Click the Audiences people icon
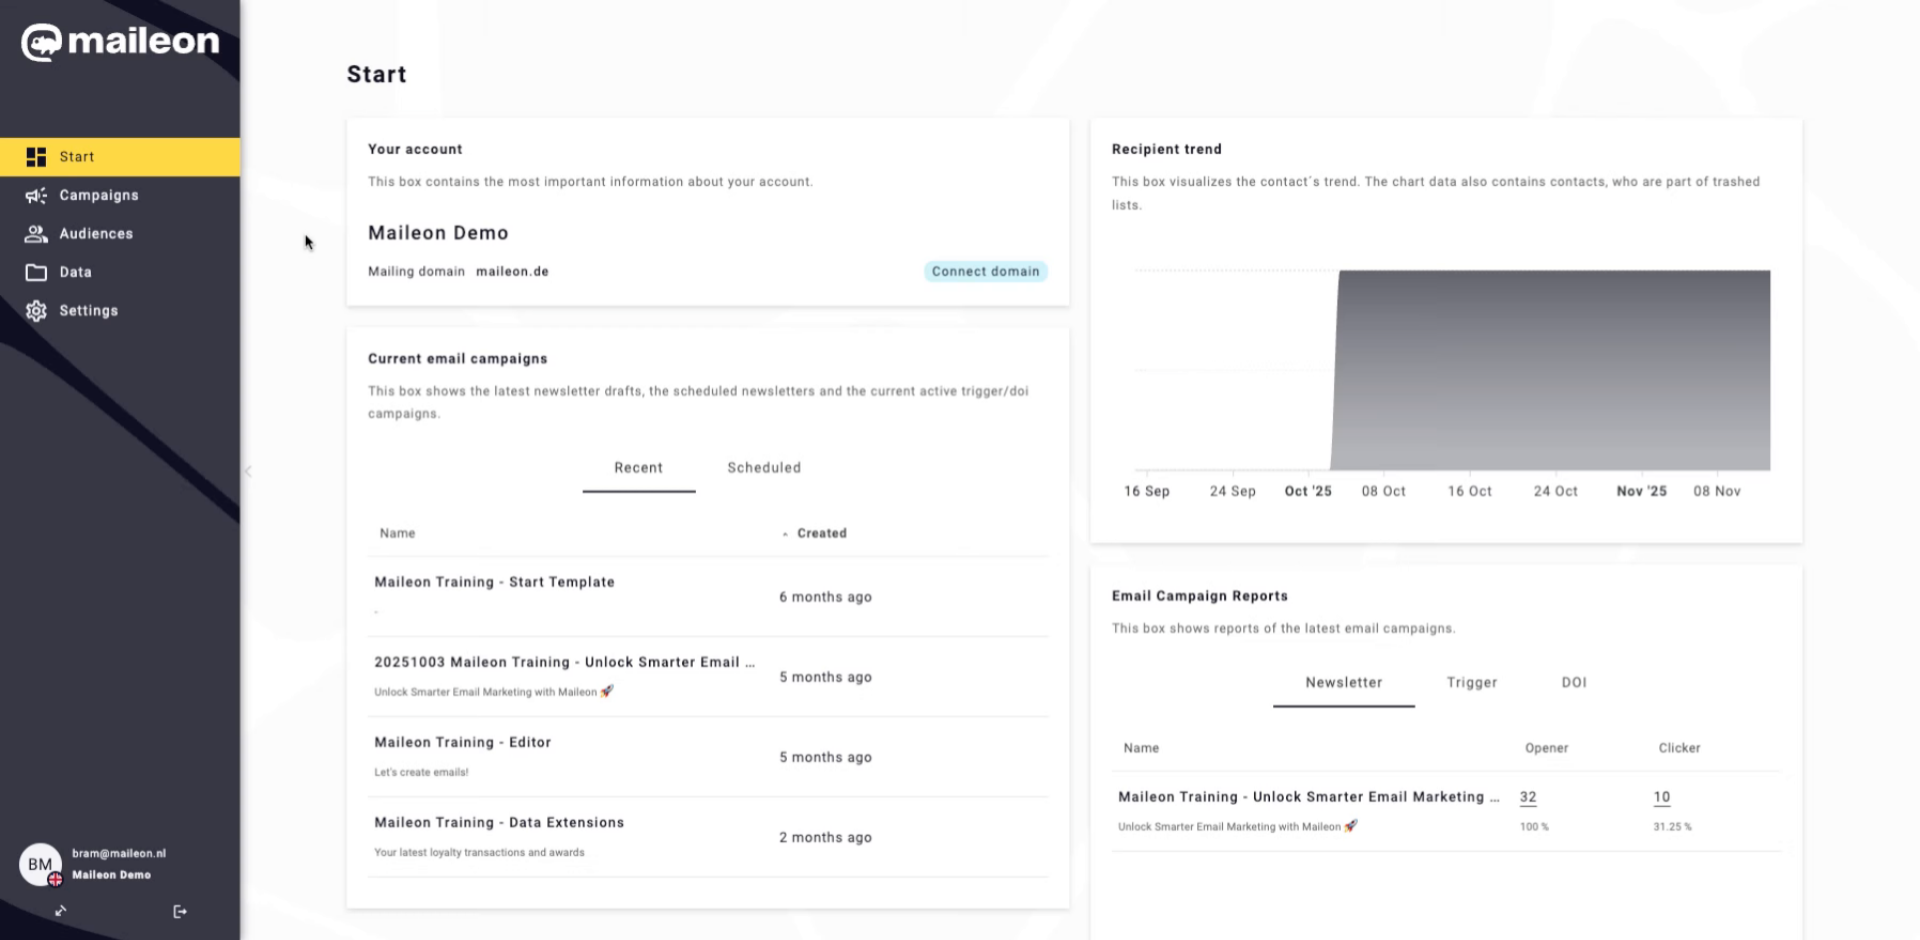The width and height of the screenshot is (1920, 940). pyautogui.click(x=36, y=234)
